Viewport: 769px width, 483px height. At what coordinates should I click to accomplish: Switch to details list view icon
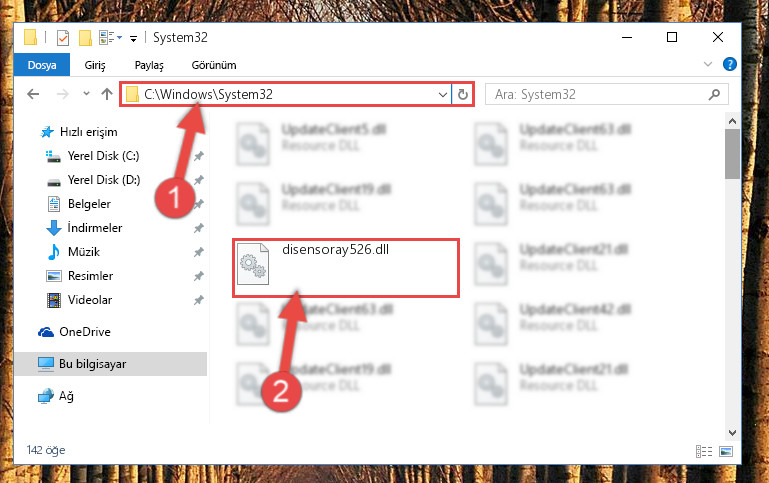pyautogui.click(x=704, y=451)
